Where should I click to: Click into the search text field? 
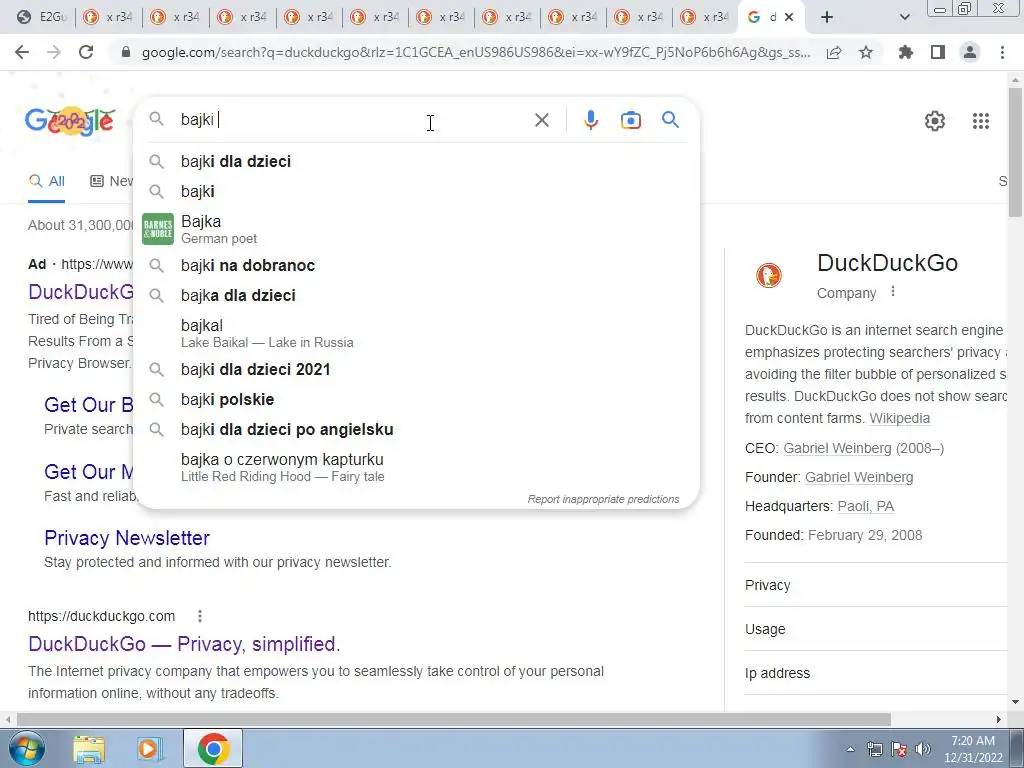point(353,120)
